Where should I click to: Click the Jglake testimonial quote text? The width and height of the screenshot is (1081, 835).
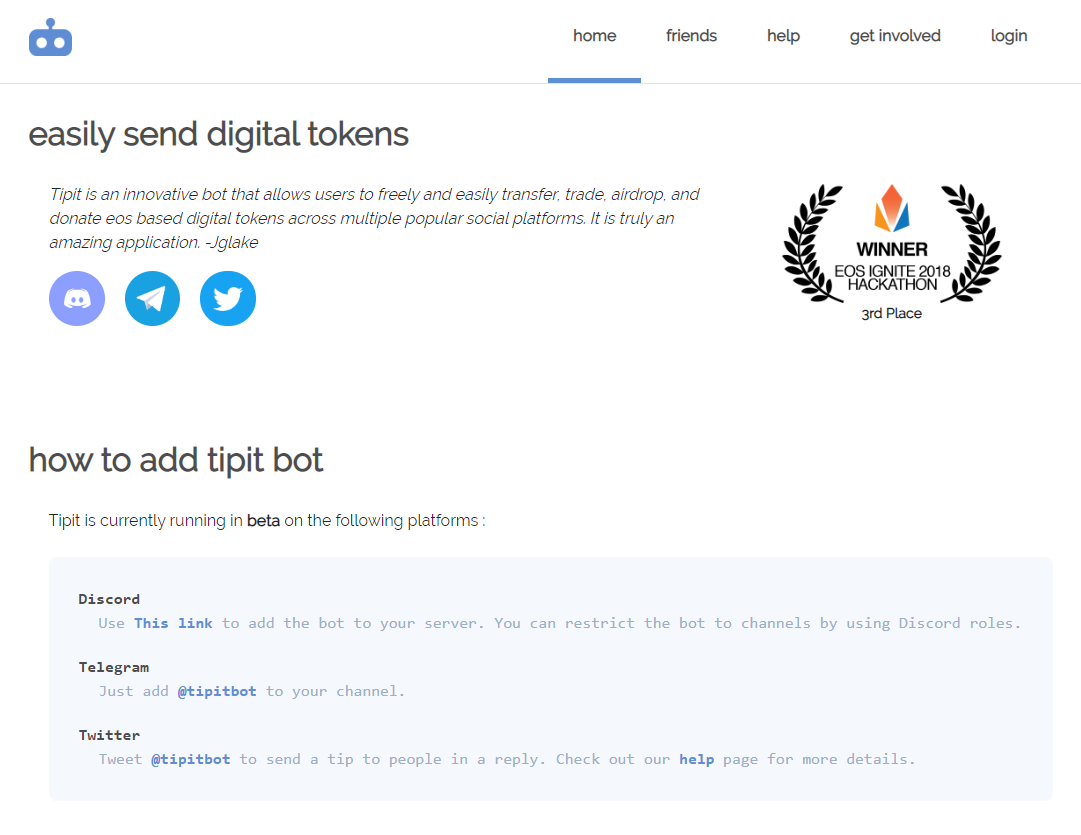click(374, 218)
